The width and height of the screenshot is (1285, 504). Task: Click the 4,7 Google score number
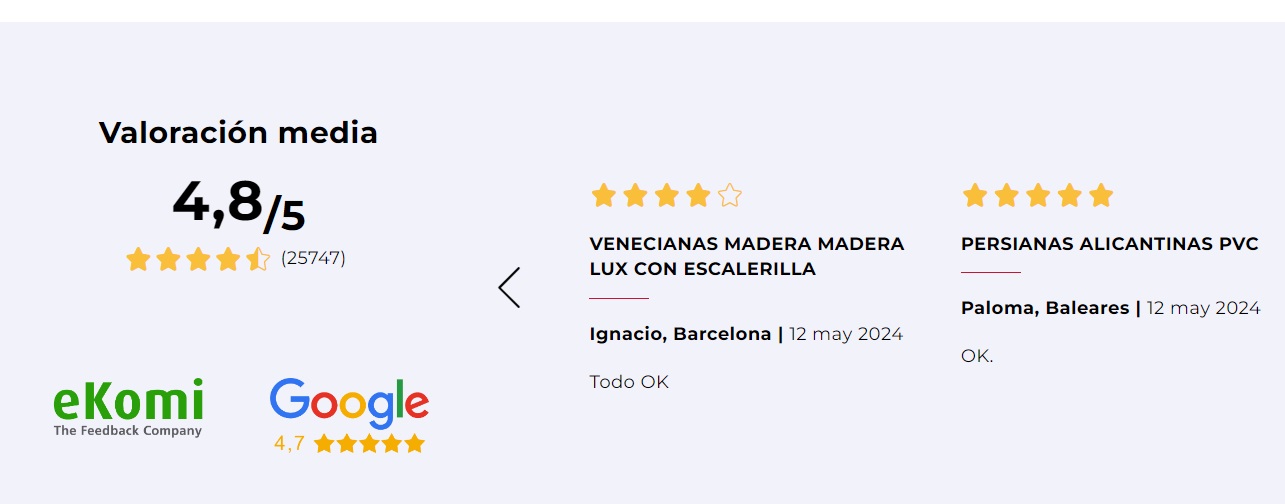point(289,443)
